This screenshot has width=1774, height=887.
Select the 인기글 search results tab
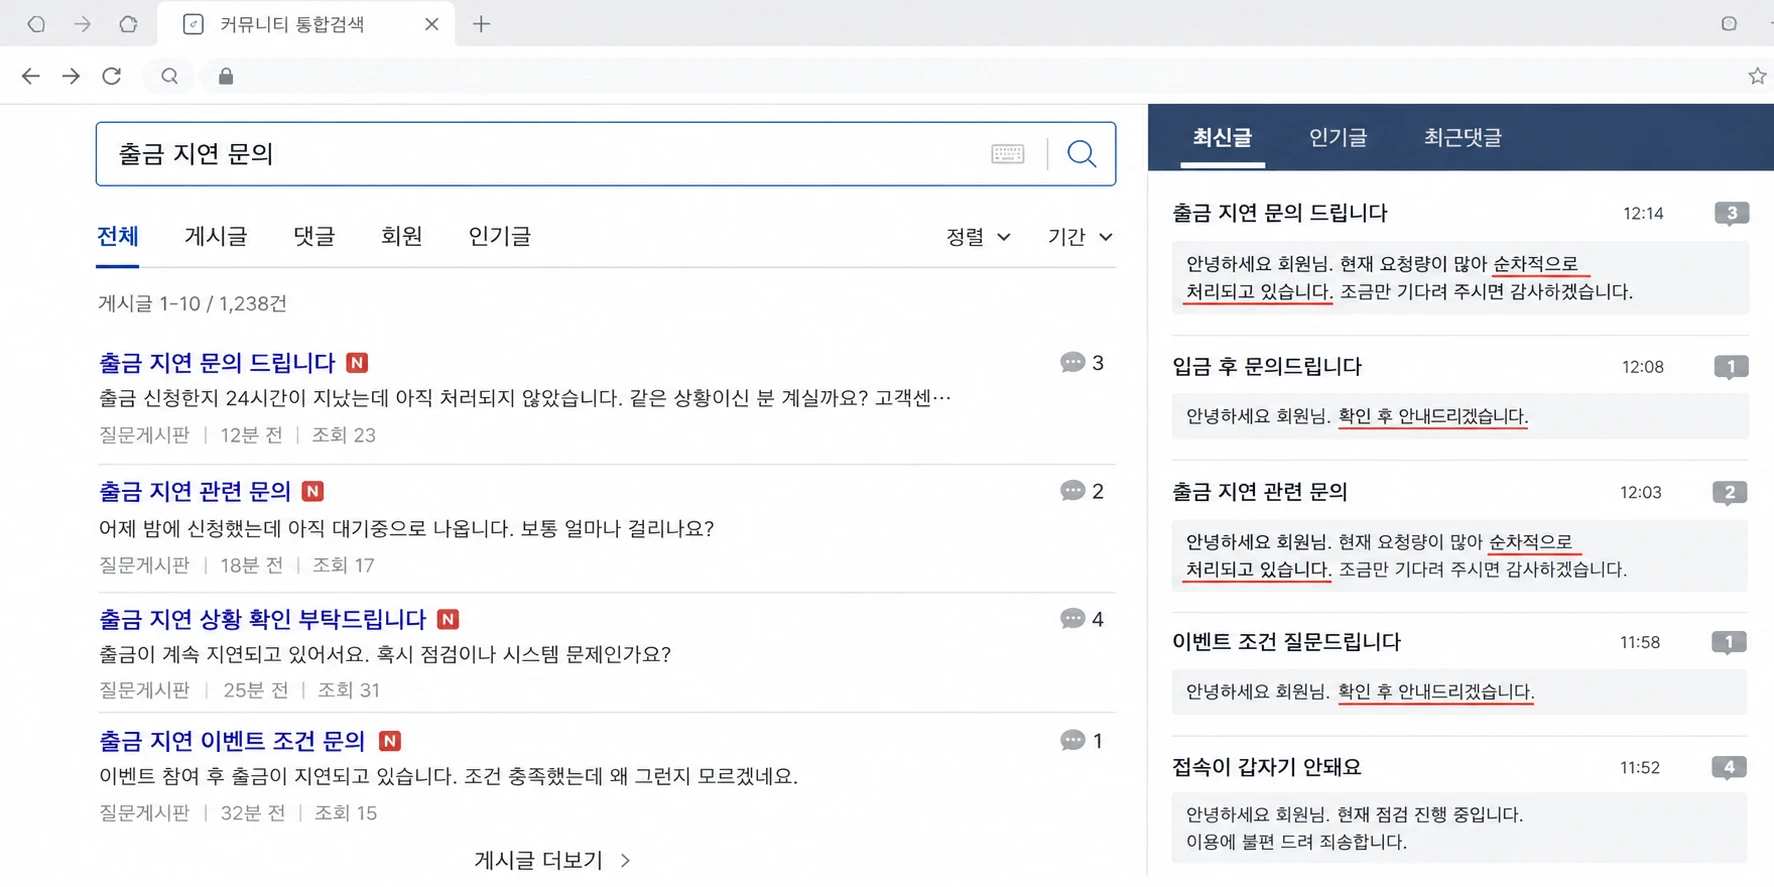(500, 236)
